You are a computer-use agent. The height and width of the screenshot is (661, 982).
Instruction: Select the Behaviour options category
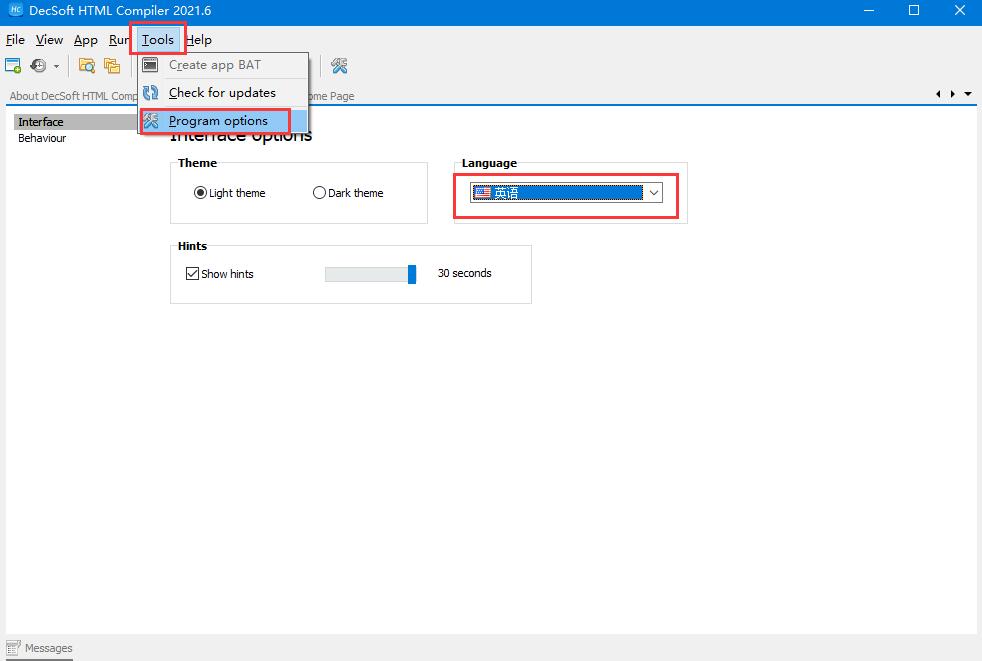click(42, 138)
